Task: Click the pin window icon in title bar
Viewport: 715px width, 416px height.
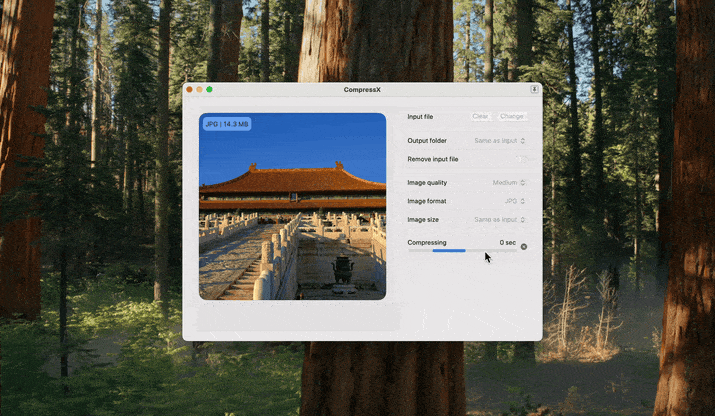Action: [x=534, y=89]
